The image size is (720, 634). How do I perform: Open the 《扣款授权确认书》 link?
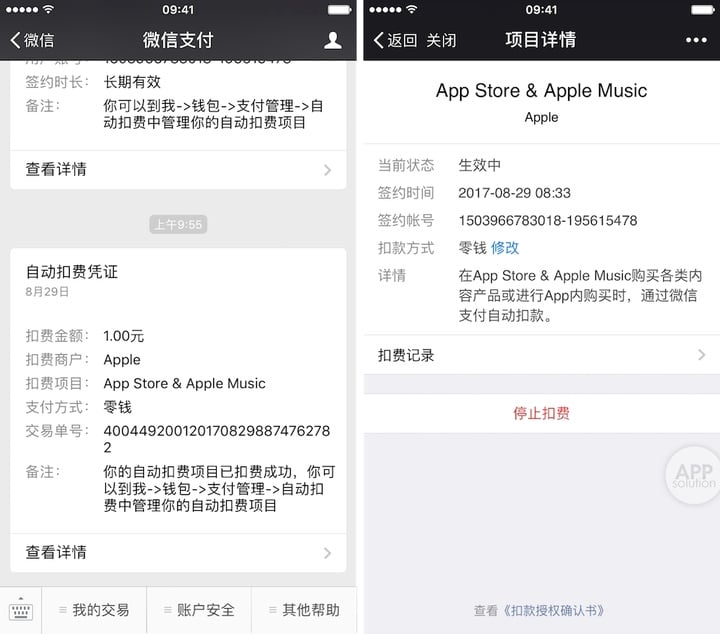(x=553, y=611)
